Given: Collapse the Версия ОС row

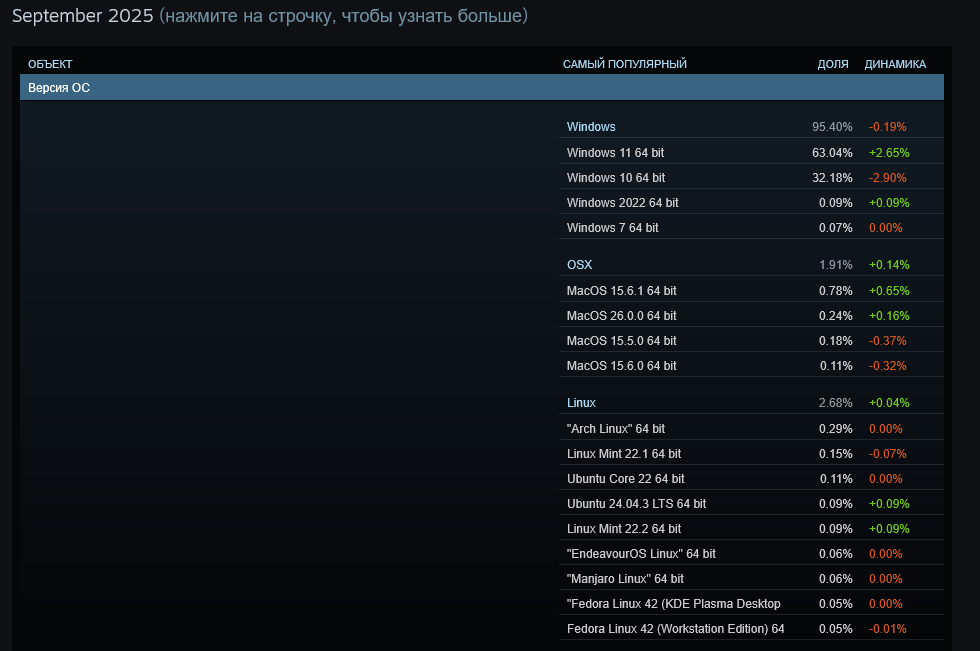Looking at the screenshot, I should [482, 87].
